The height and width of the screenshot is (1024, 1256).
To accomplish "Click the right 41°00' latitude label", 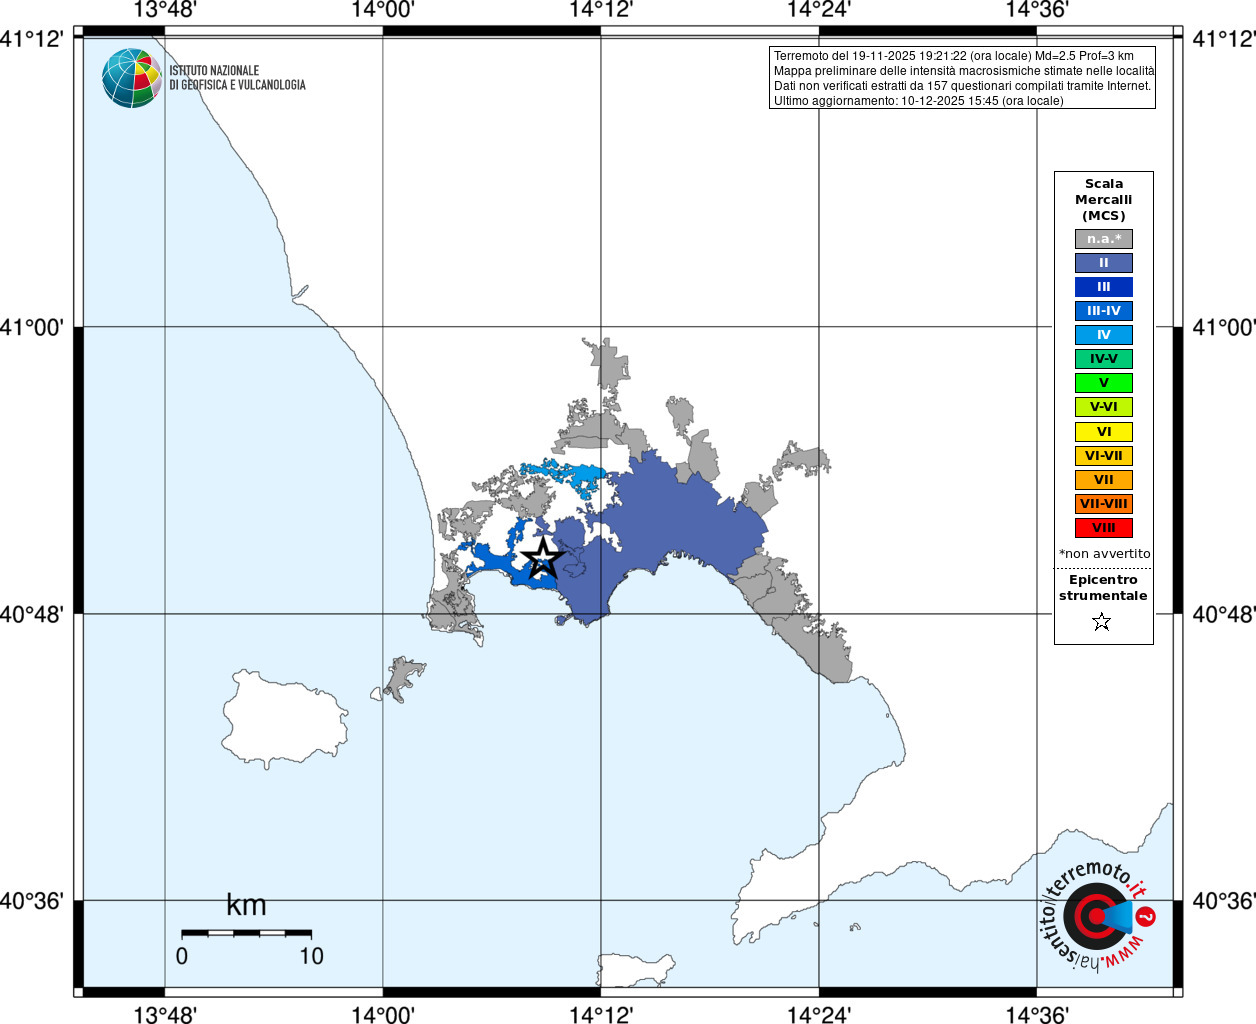I will 1224,327.
